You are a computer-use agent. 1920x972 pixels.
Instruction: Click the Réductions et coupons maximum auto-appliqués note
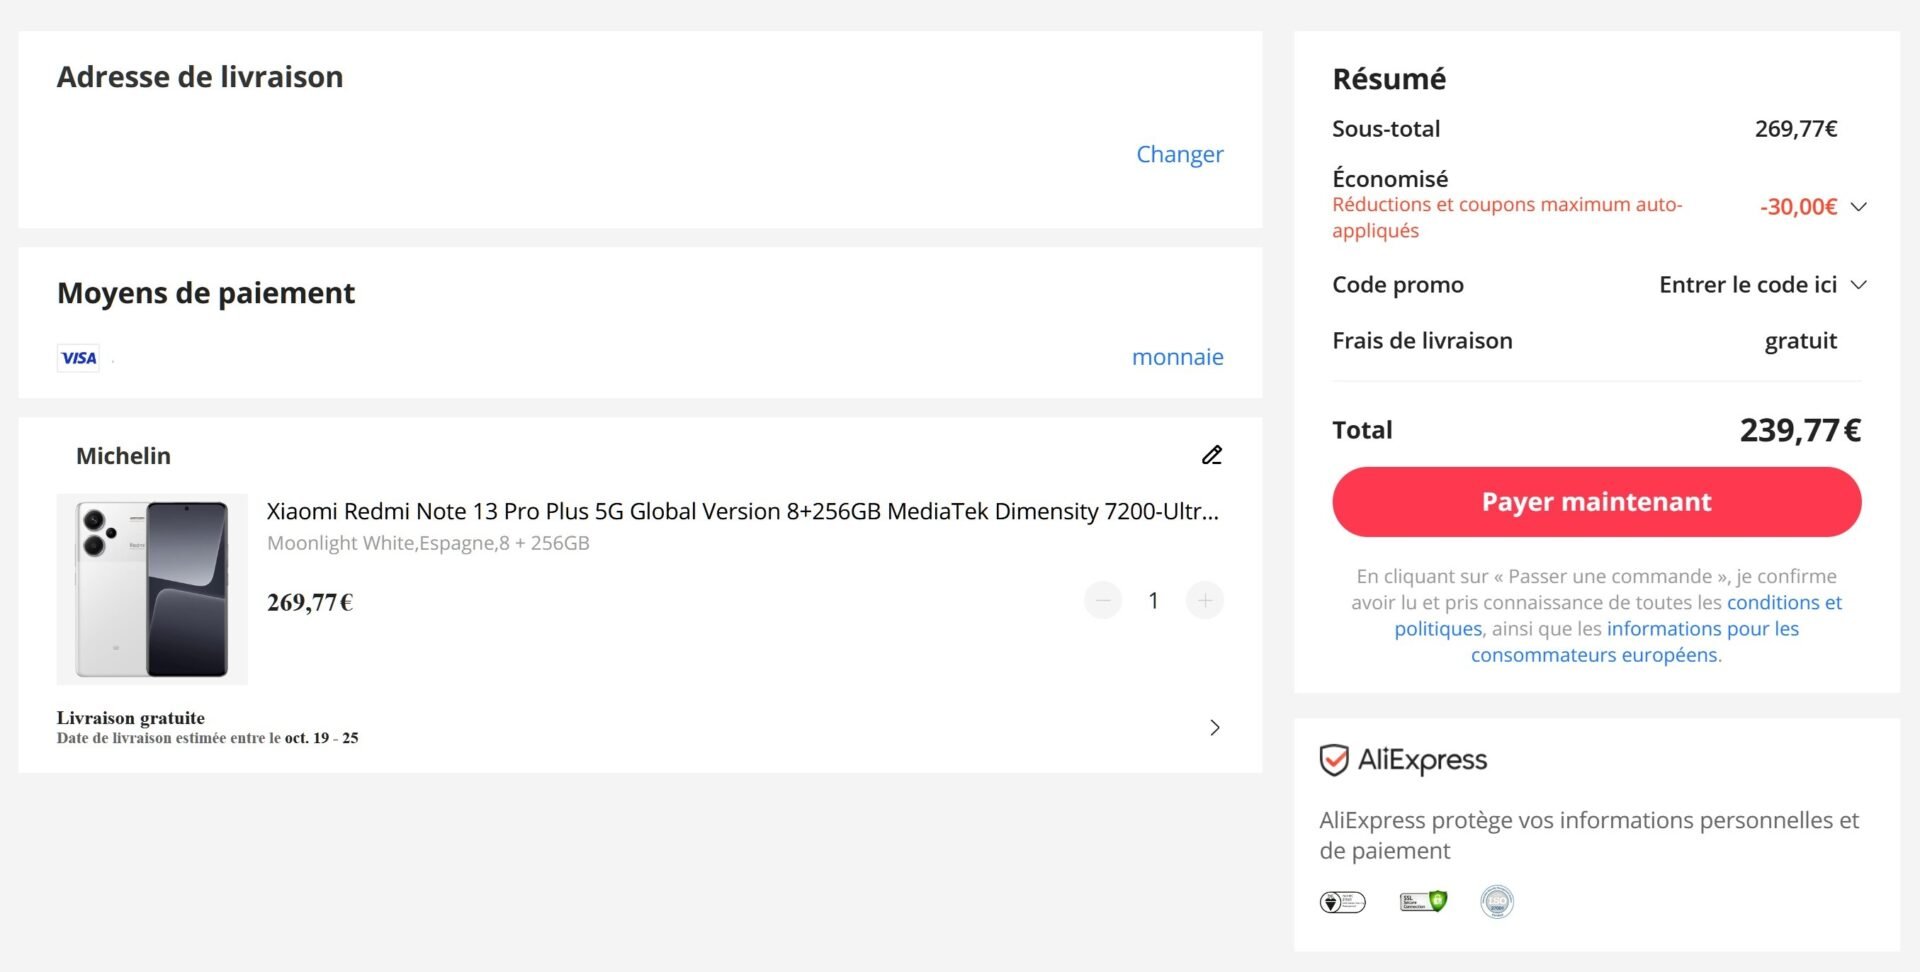coord(1507,217)
